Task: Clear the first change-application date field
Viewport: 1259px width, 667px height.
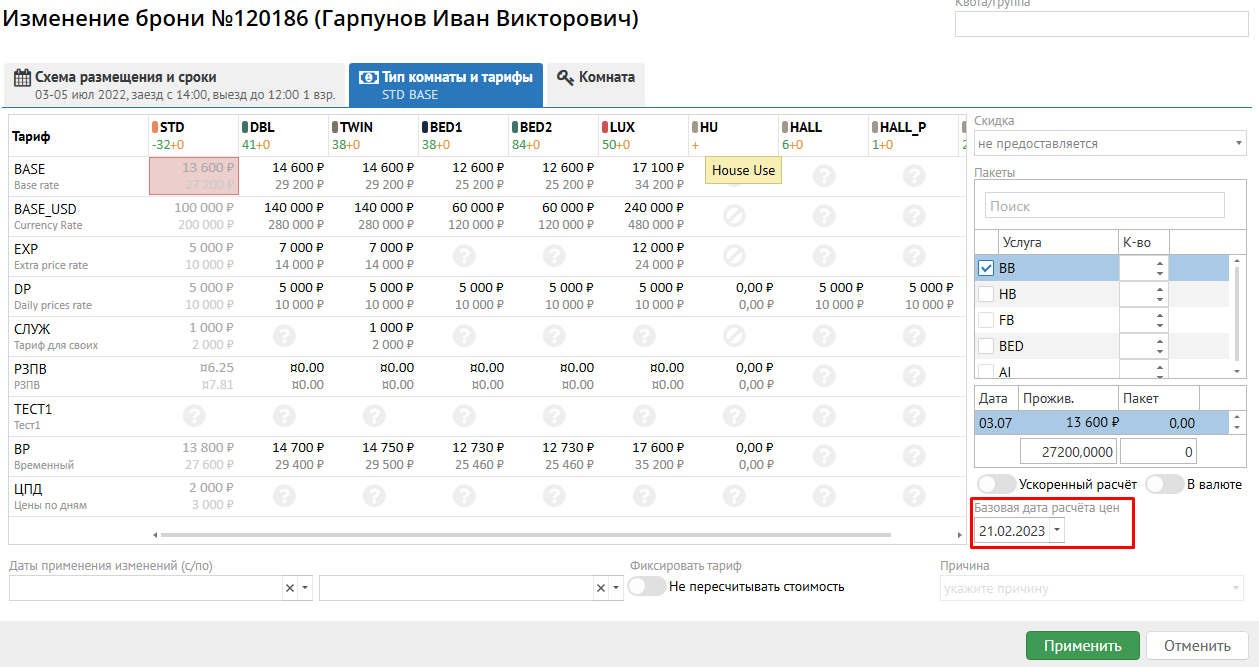Action: click(x=290, y=588)
